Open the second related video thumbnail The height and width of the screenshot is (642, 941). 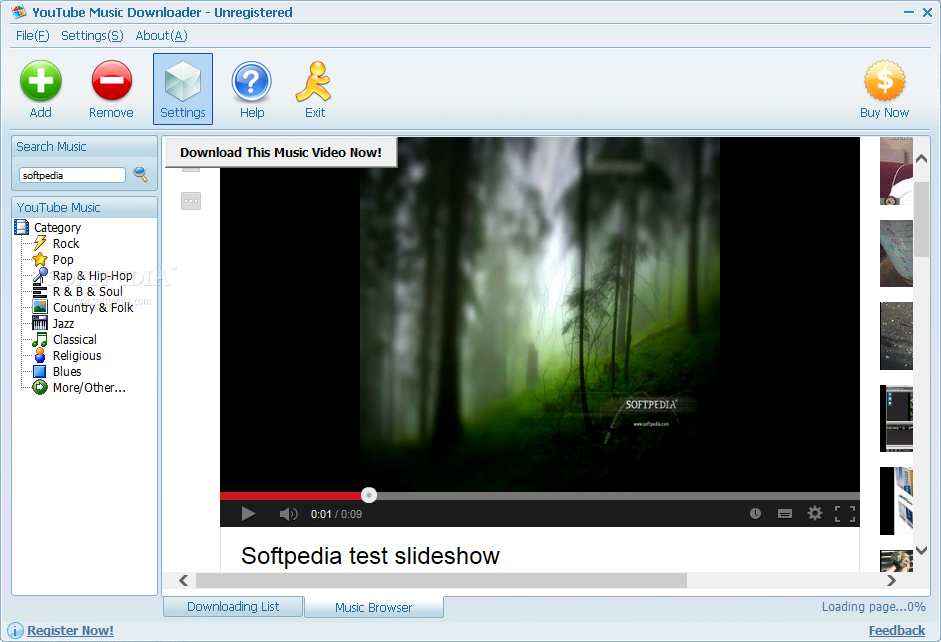tap(896, 253)
